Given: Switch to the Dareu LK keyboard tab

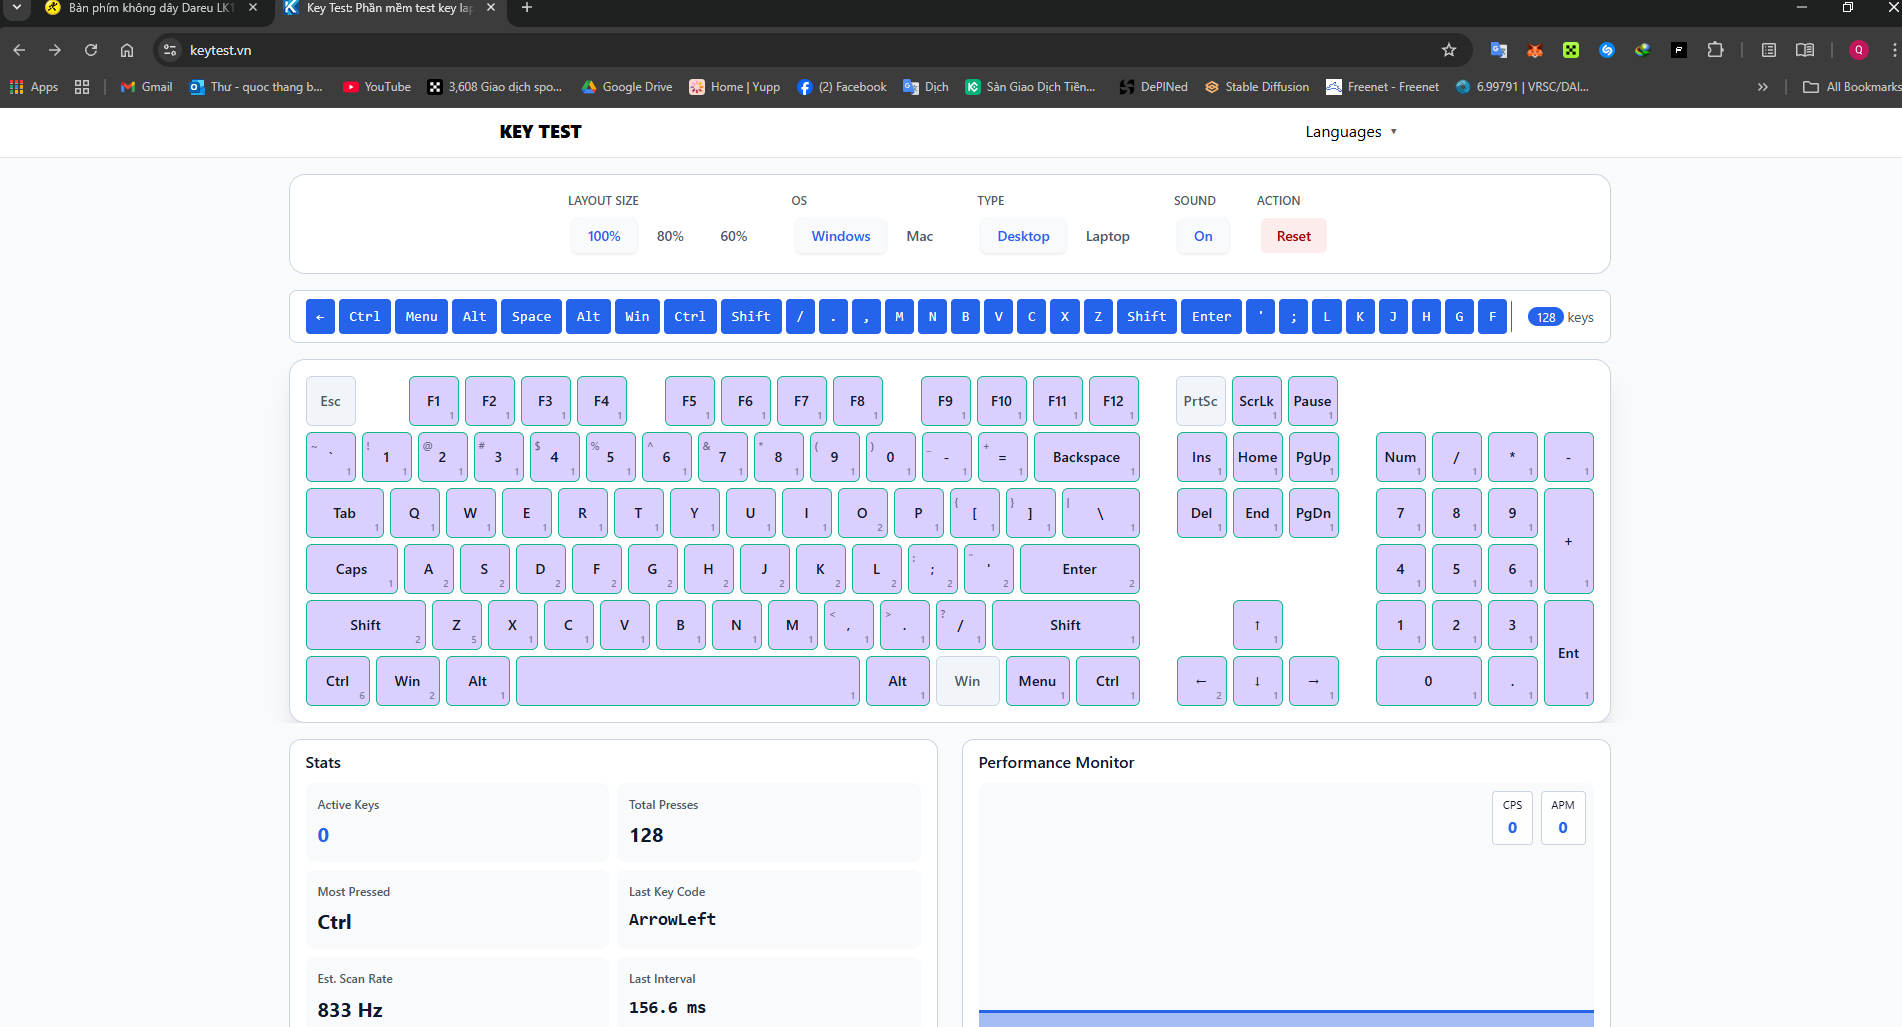Looking at the screenshot, I should pos(150,8).
